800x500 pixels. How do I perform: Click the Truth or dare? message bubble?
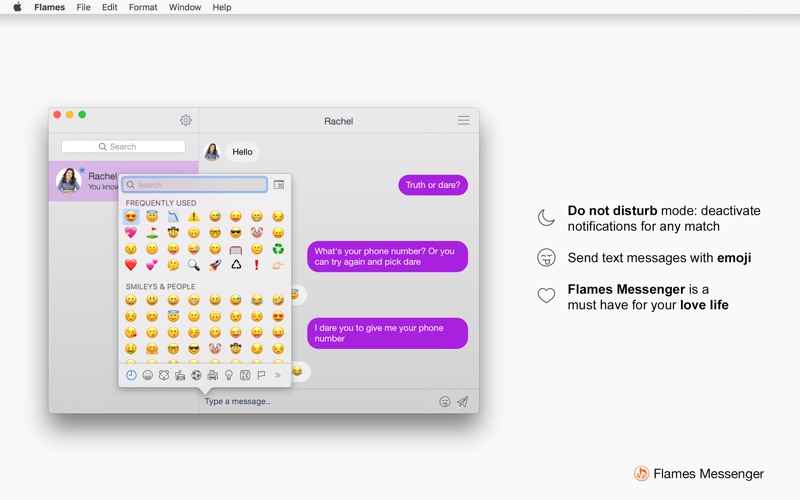(x=433, y=185)
